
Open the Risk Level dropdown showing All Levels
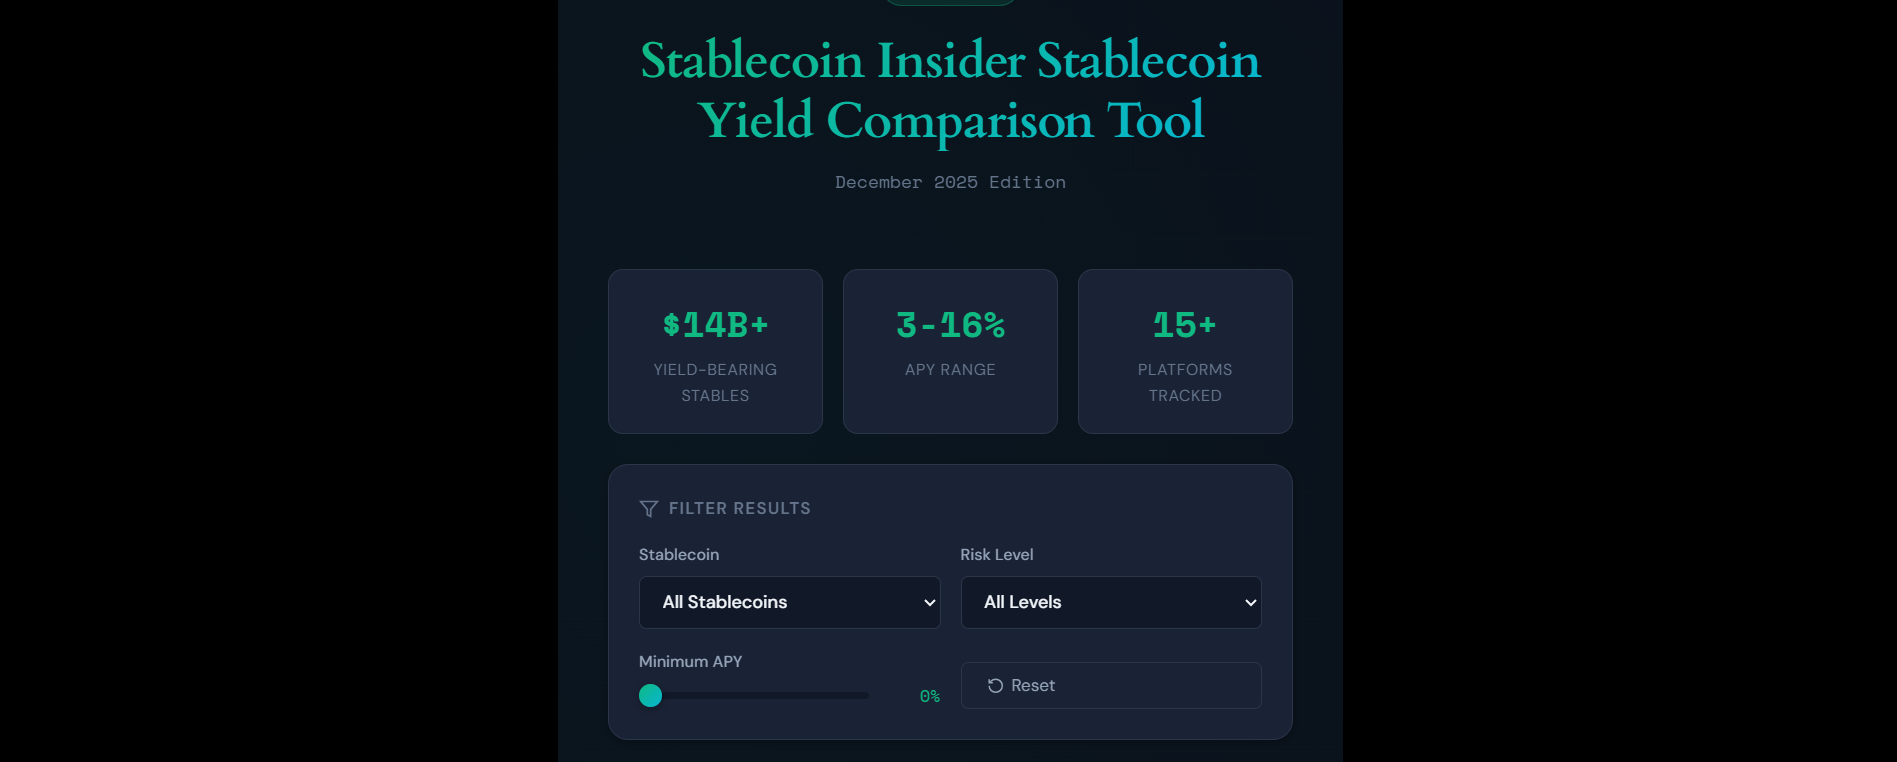[1110, 602]
